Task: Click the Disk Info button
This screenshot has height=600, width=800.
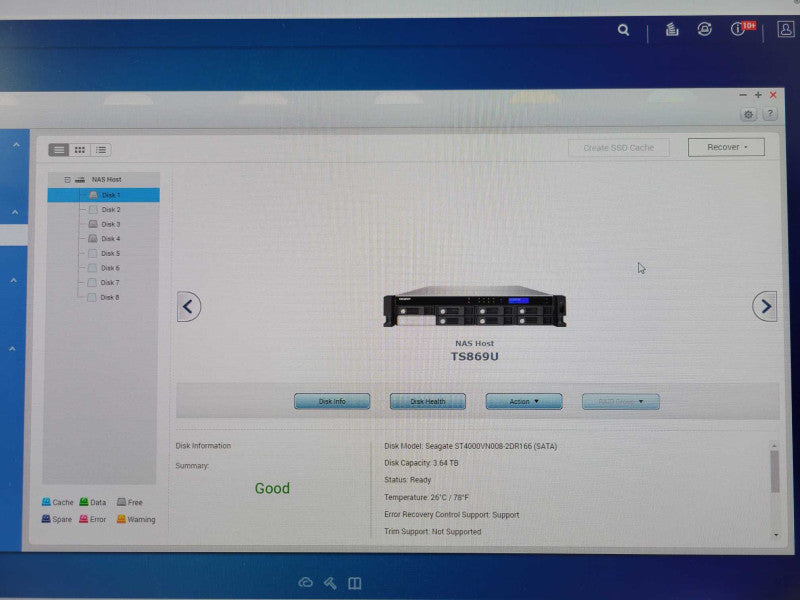Action: [x=332, y=402]
